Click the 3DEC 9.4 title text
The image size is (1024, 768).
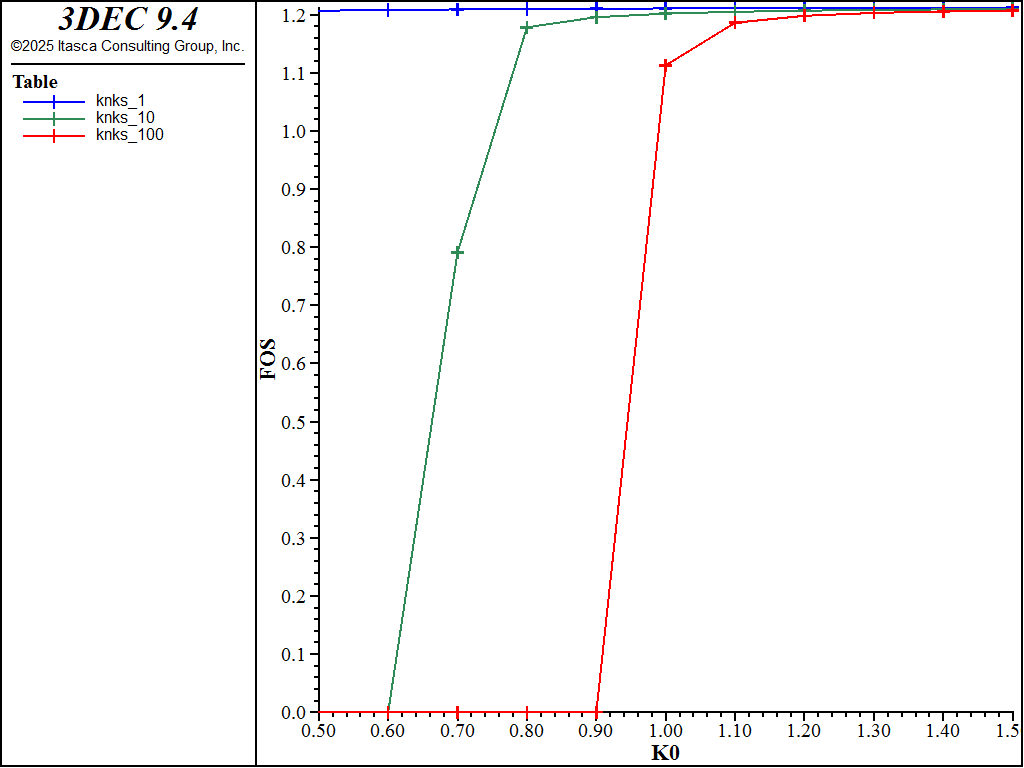(x=127, y=20)
